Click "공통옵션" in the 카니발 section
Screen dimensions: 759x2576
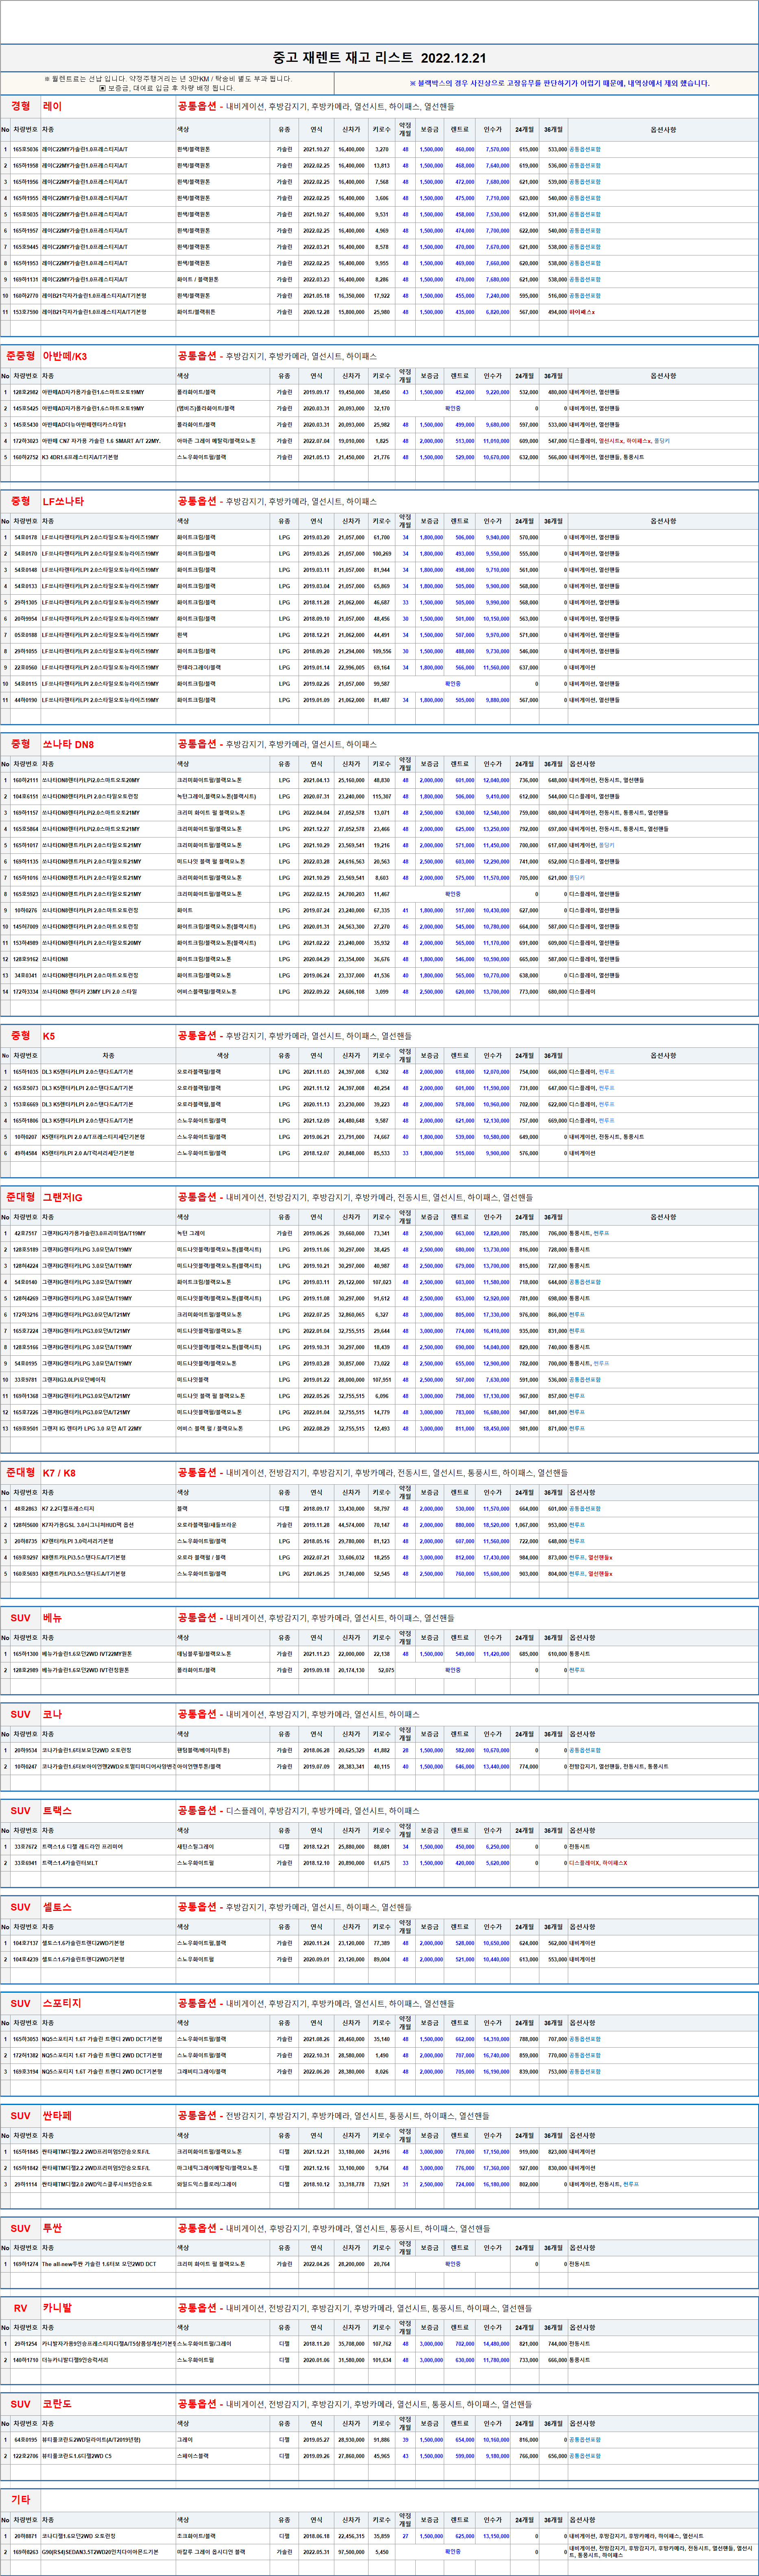click(197, 2308)
